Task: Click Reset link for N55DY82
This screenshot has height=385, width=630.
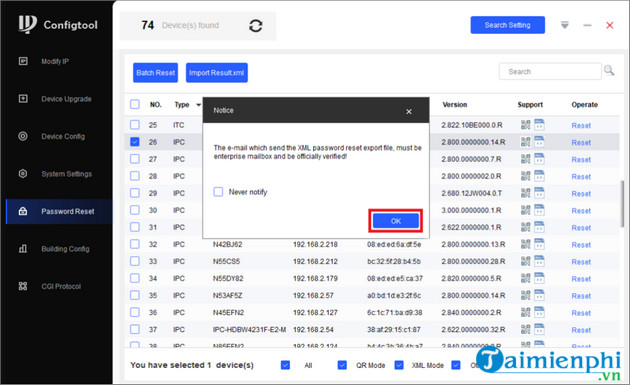Action: [581, 279]
